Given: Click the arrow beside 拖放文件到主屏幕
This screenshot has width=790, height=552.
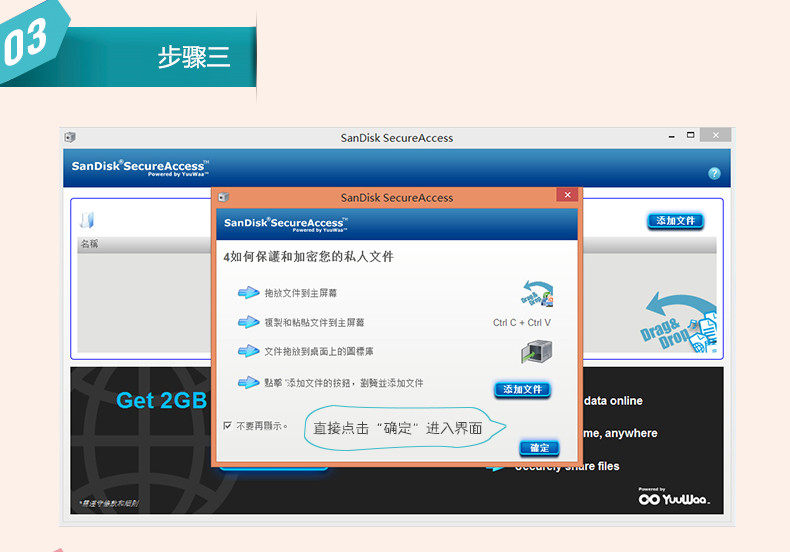Looking at the screenshot, I should coord(248,293).
